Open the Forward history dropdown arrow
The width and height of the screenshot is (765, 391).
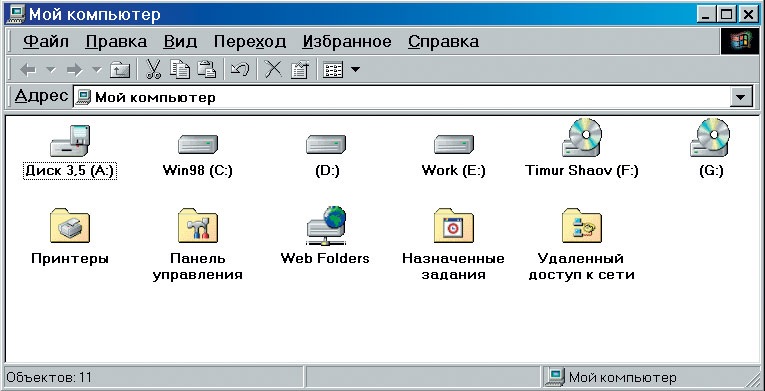[x=97, y=70]
